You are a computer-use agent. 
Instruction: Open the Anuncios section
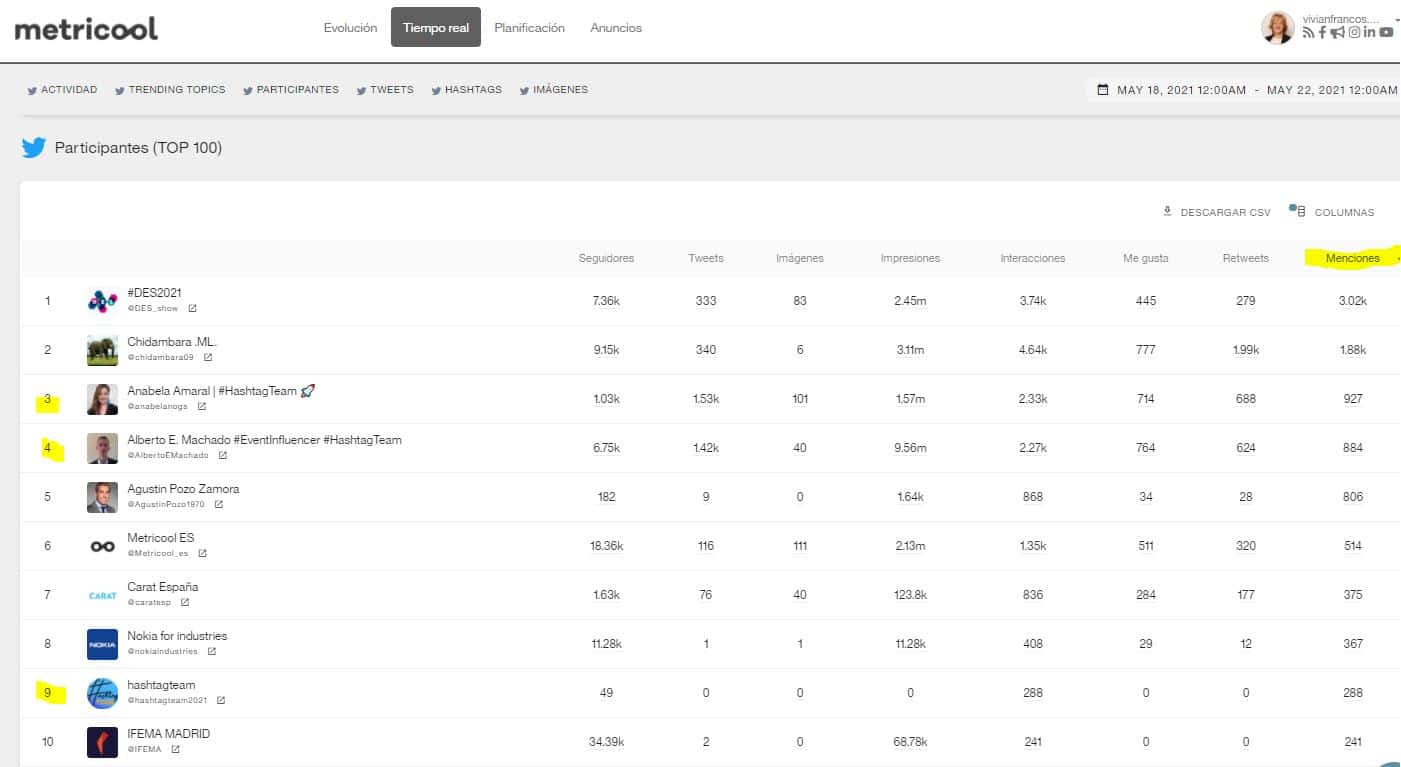(616, 28)
